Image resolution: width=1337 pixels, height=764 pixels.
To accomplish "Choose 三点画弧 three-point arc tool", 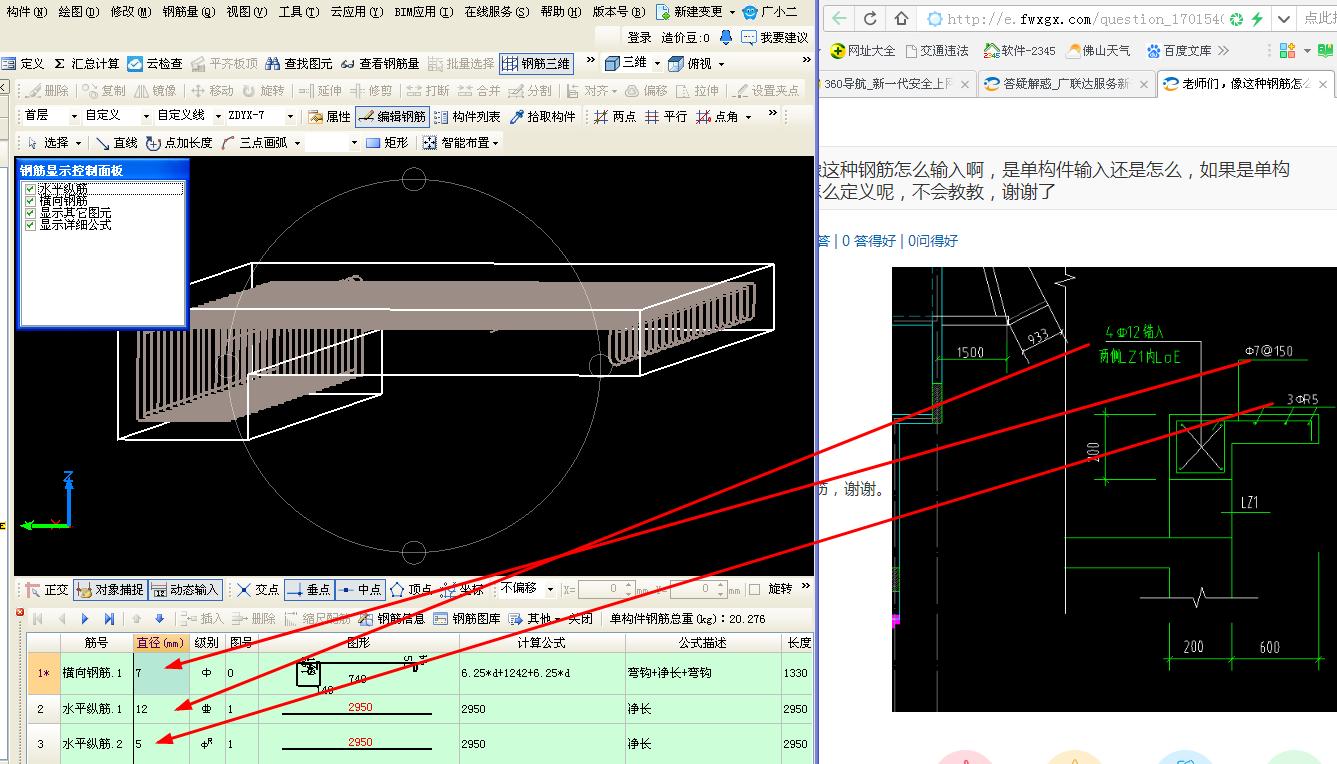I will click(256, 143).
